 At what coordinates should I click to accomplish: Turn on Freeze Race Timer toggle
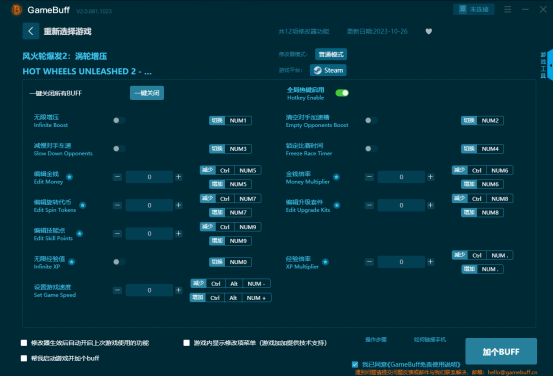pyautogui.click(x=371, y=149)
